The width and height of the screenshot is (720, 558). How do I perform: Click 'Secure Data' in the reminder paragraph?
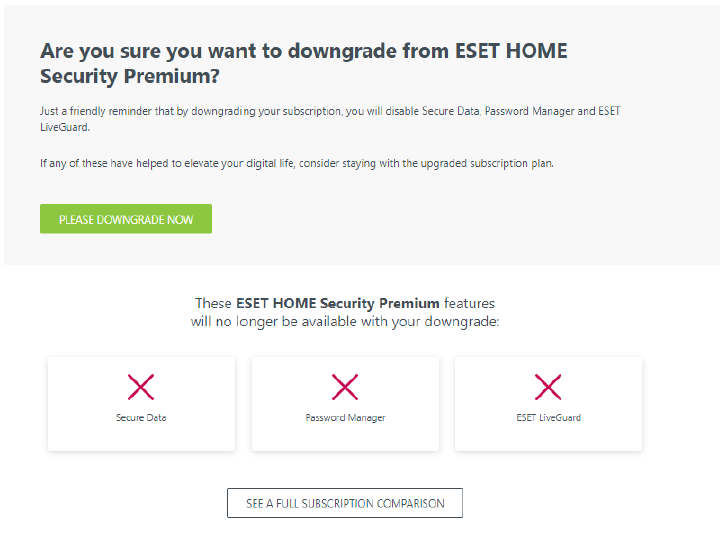453,111
